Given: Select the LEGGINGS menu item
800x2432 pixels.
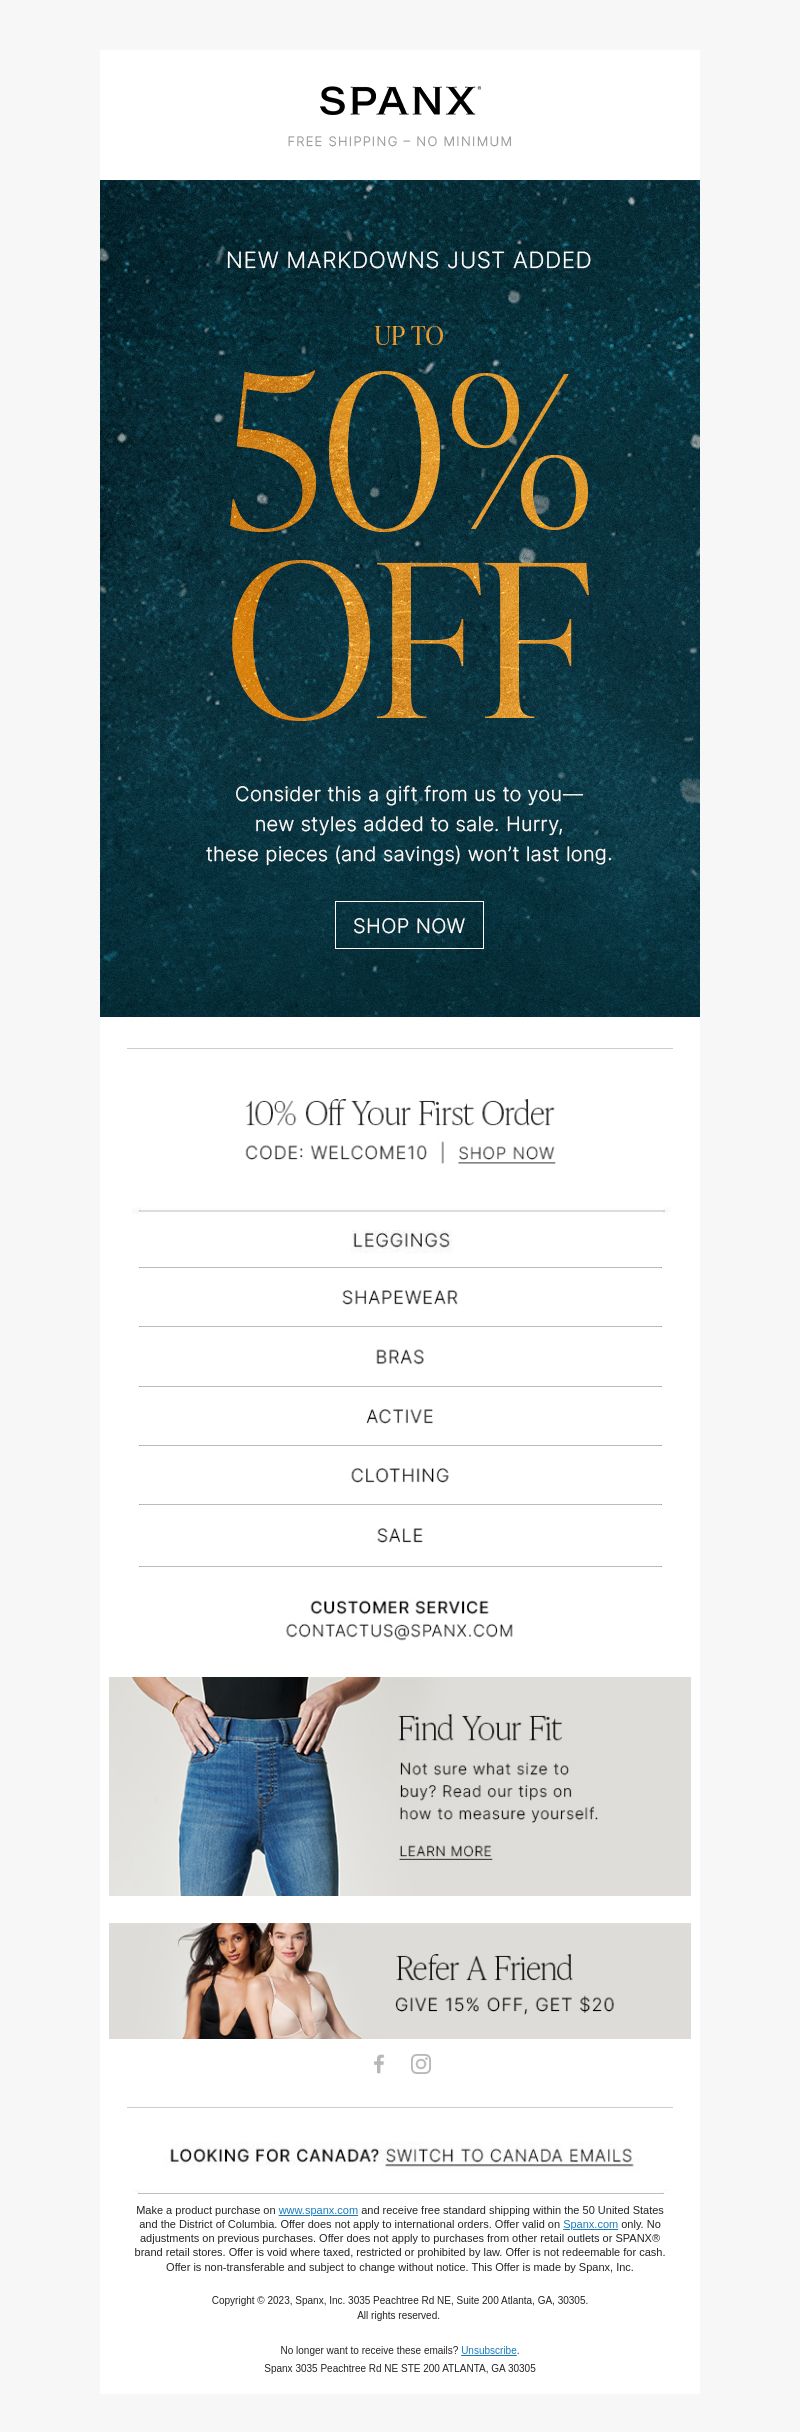Looking at the screenshot, I should click(x=401, y=1240).
